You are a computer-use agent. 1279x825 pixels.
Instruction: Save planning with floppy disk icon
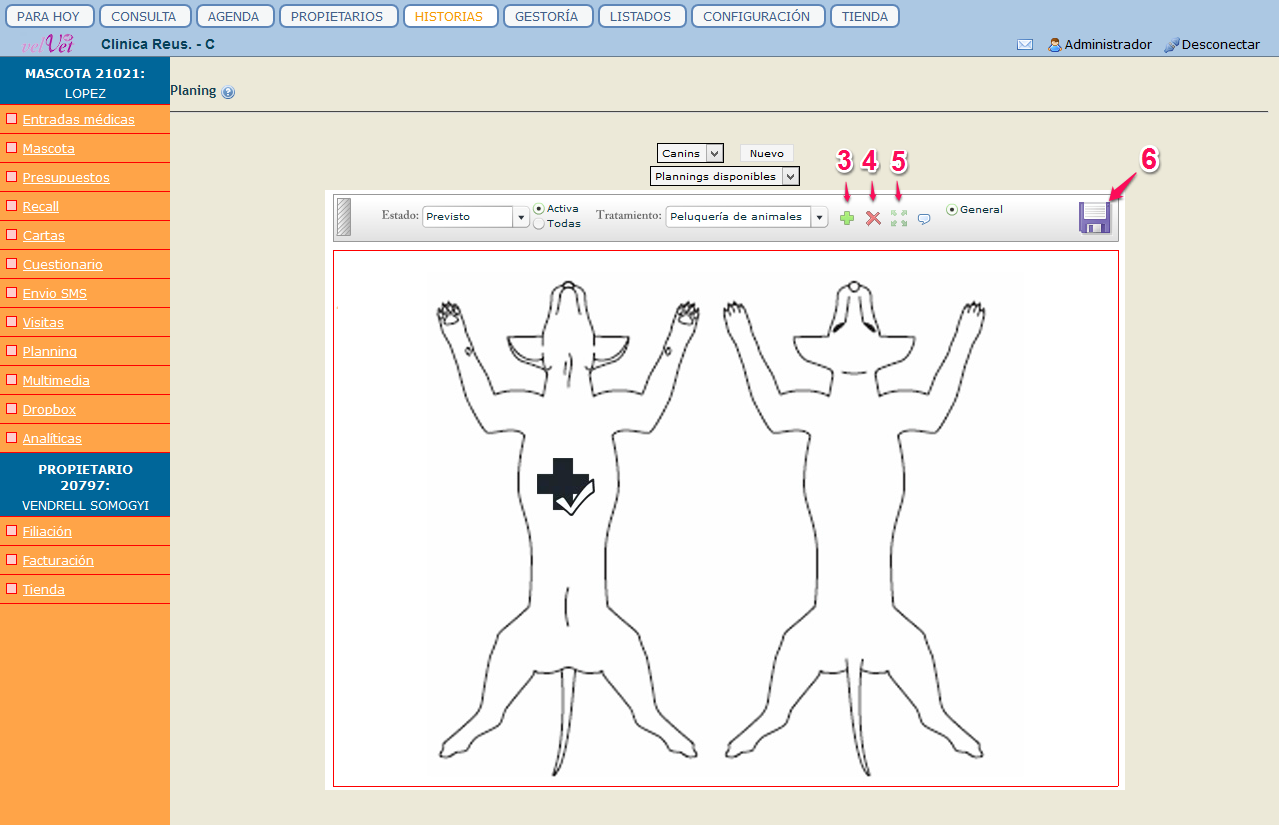[x=1095, y=217]
